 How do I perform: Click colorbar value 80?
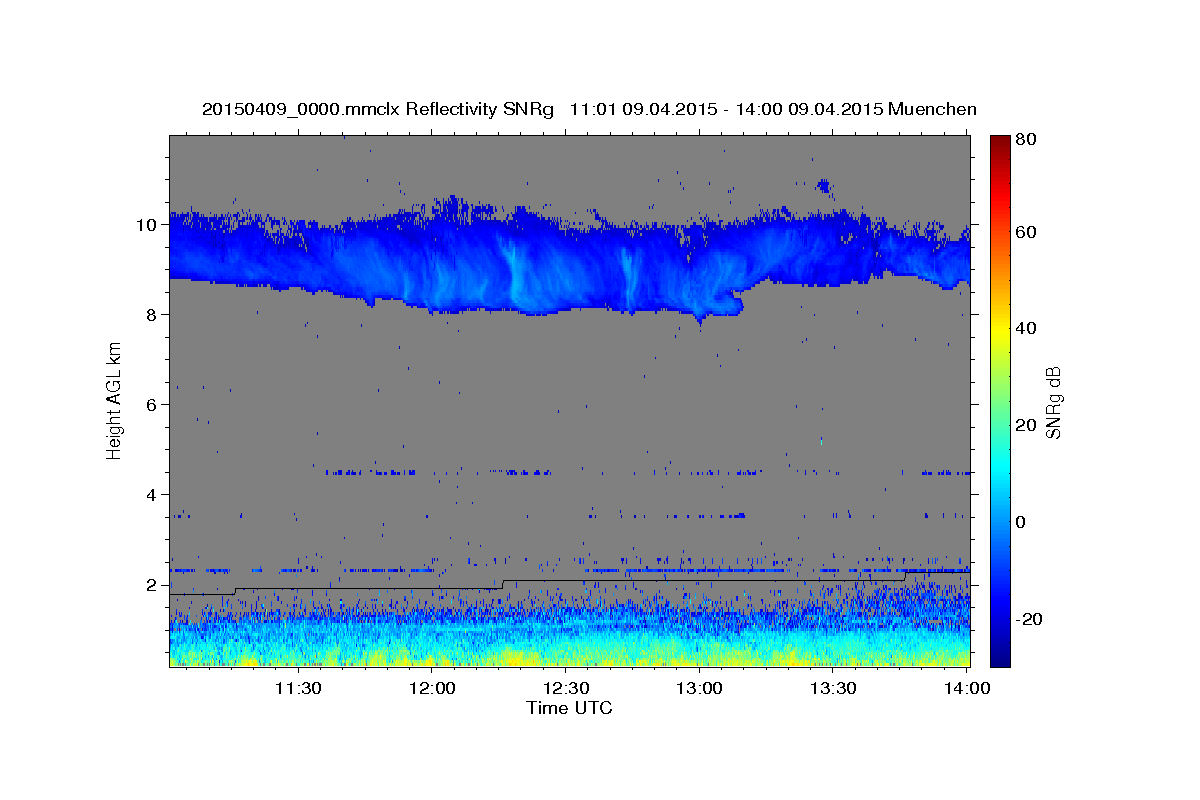point(1028,139)
